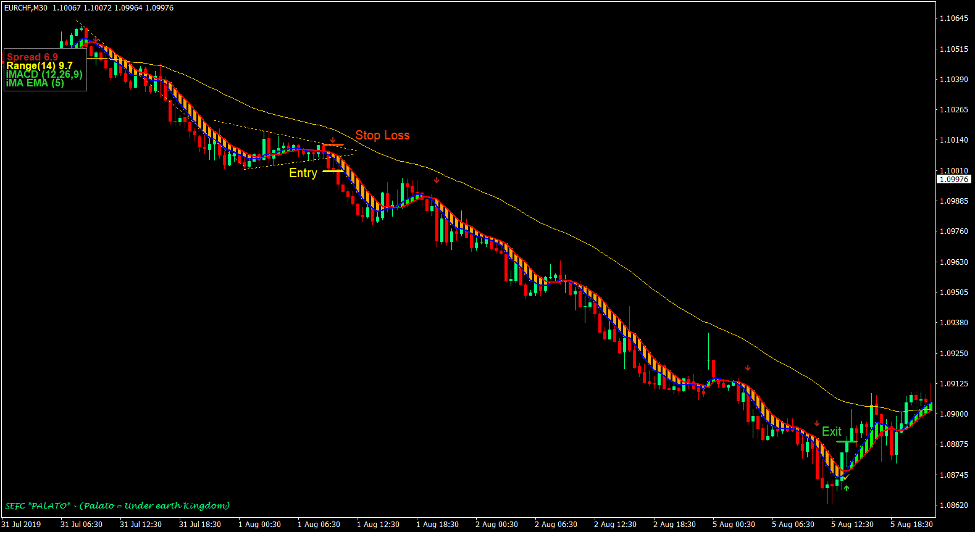Click price level 1.10390 on the axis
This screenshot has height=533, width=977.
point(954,79)
